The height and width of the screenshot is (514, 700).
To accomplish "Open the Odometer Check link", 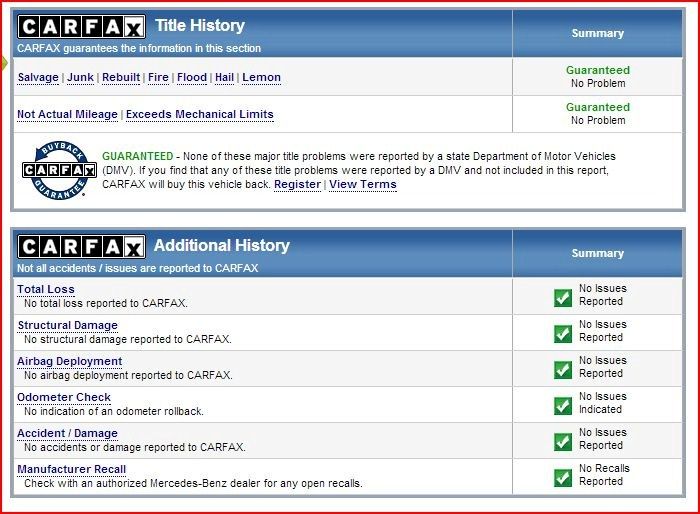I will point(64,397).
